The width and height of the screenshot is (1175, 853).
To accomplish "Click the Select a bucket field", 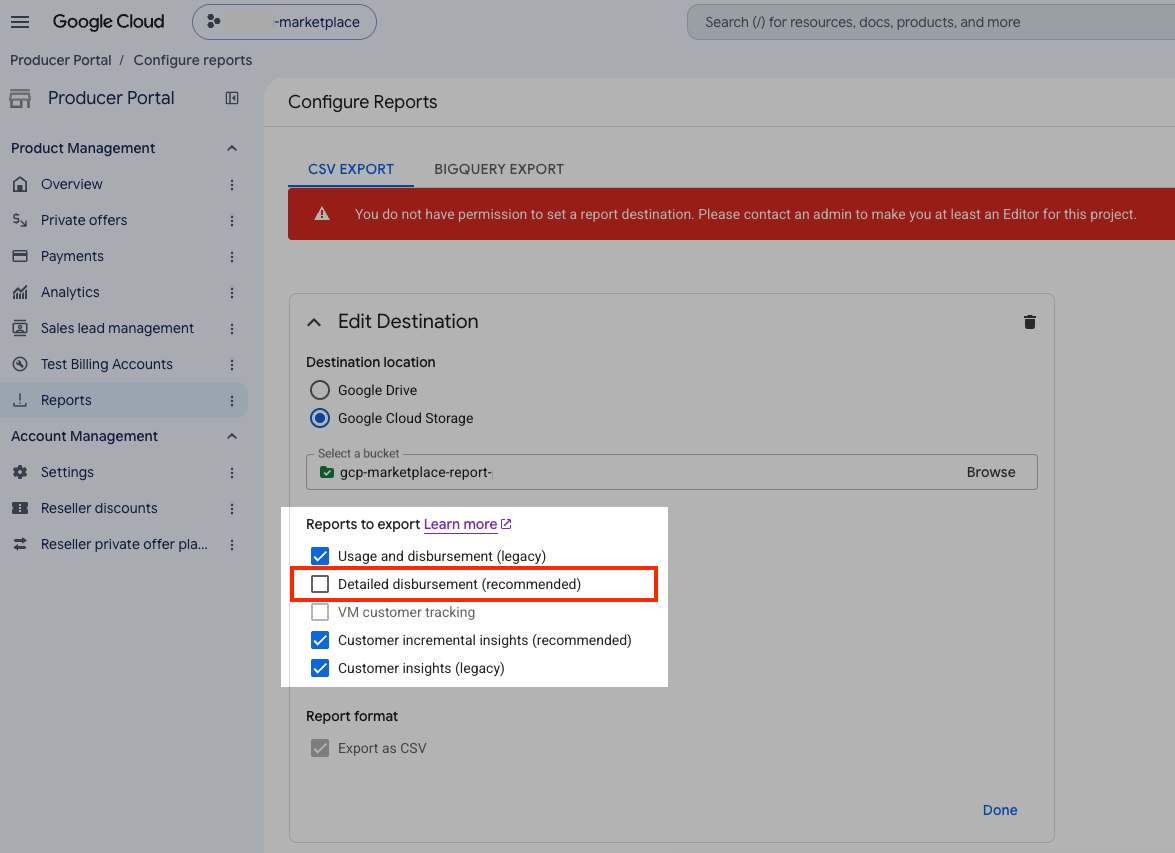I will [x=671, y=472].
